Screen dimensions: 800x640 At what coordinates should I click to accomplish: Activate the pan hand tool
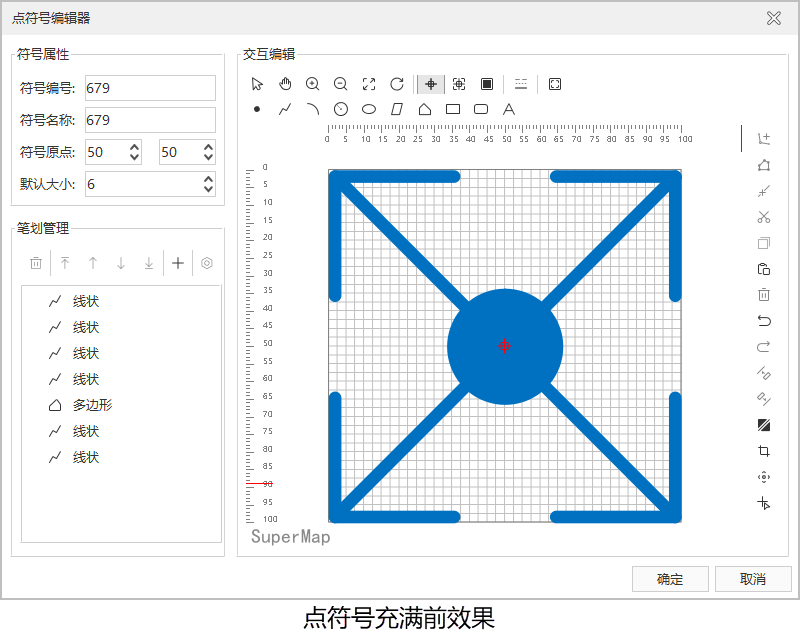[x=285, y=84]
